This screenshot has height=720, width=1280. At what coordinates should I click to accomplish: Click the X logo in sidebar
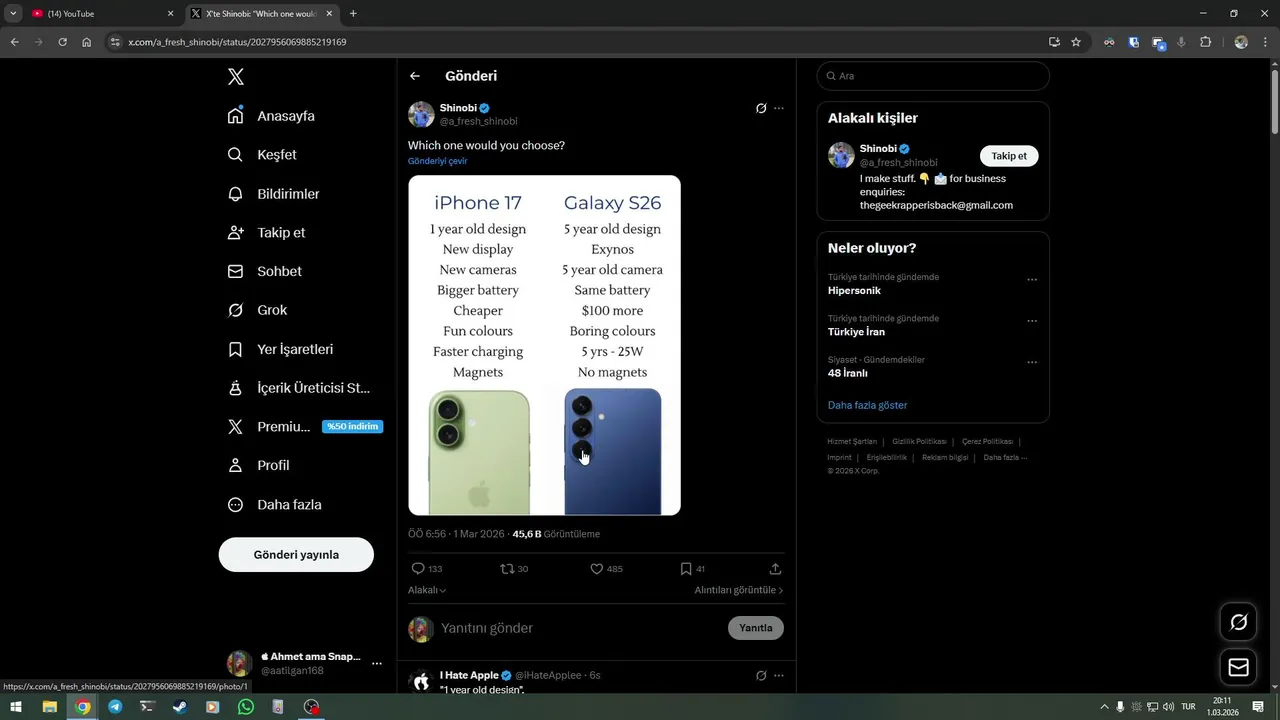[x=235, y=76]
